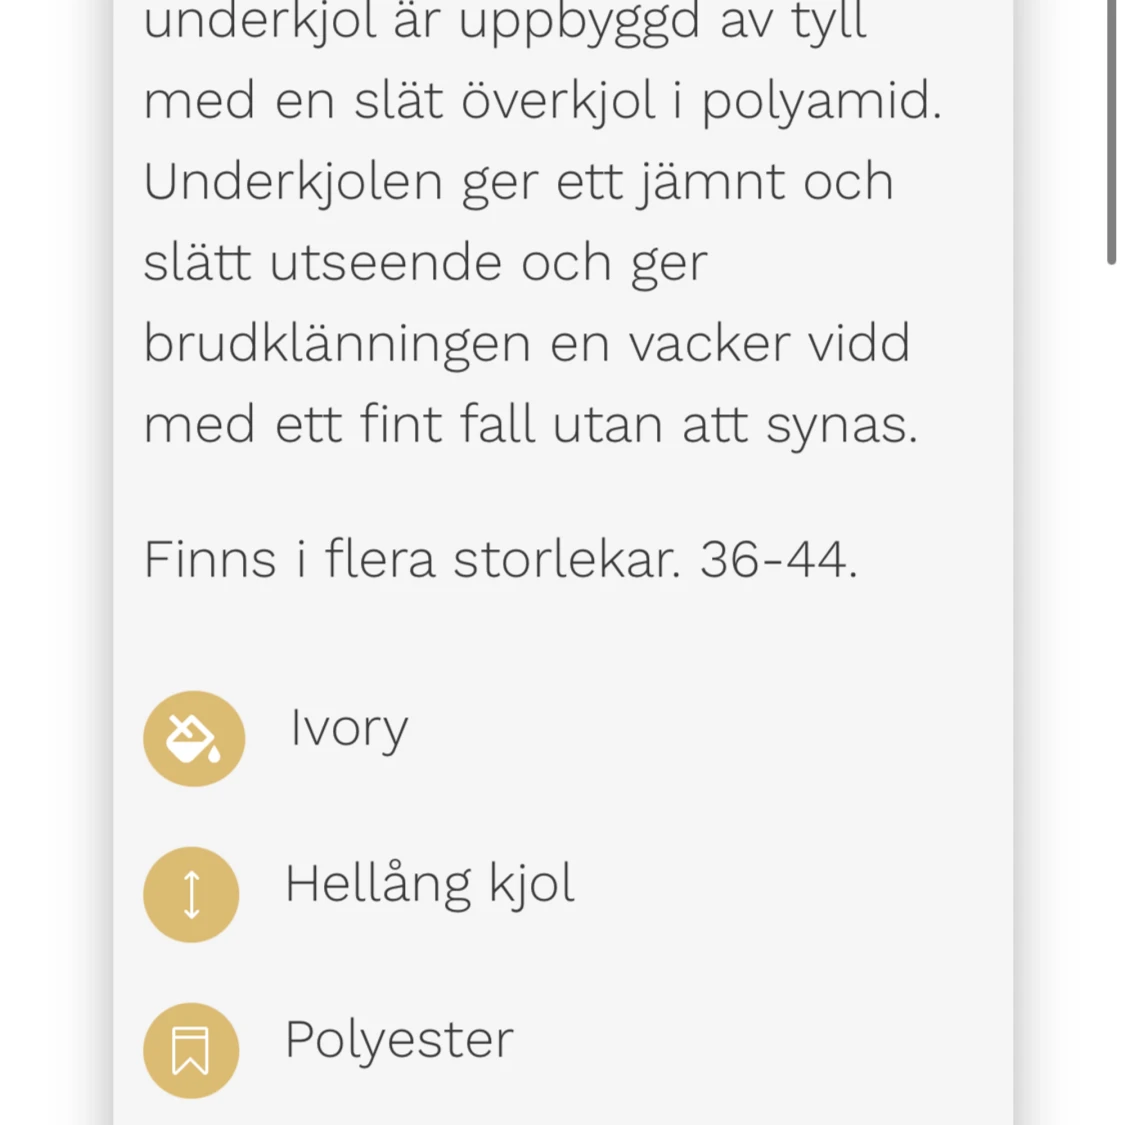Click the line starting slätt utseende
The height and width of the screenshot is (1125, 1125).
coord(425,265)
